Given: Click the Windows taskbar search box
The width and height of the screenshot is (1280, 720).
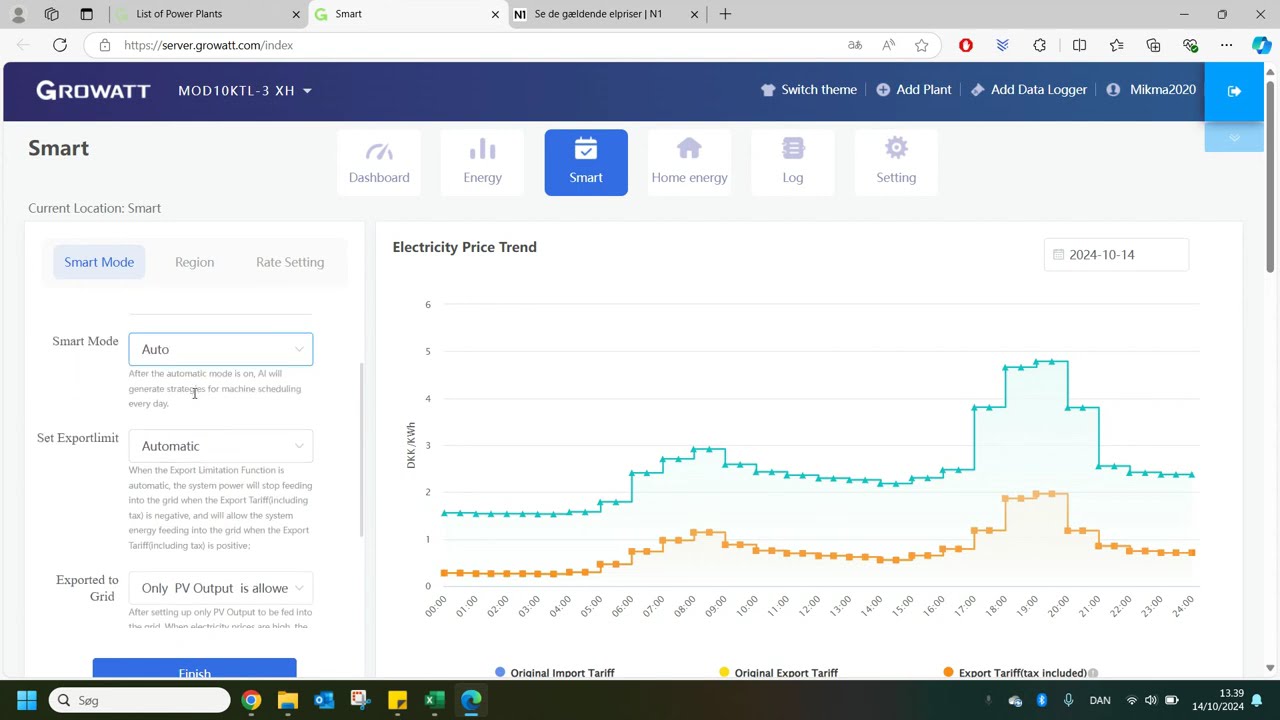Looking at the screenshot, I should tap(140, 700).
